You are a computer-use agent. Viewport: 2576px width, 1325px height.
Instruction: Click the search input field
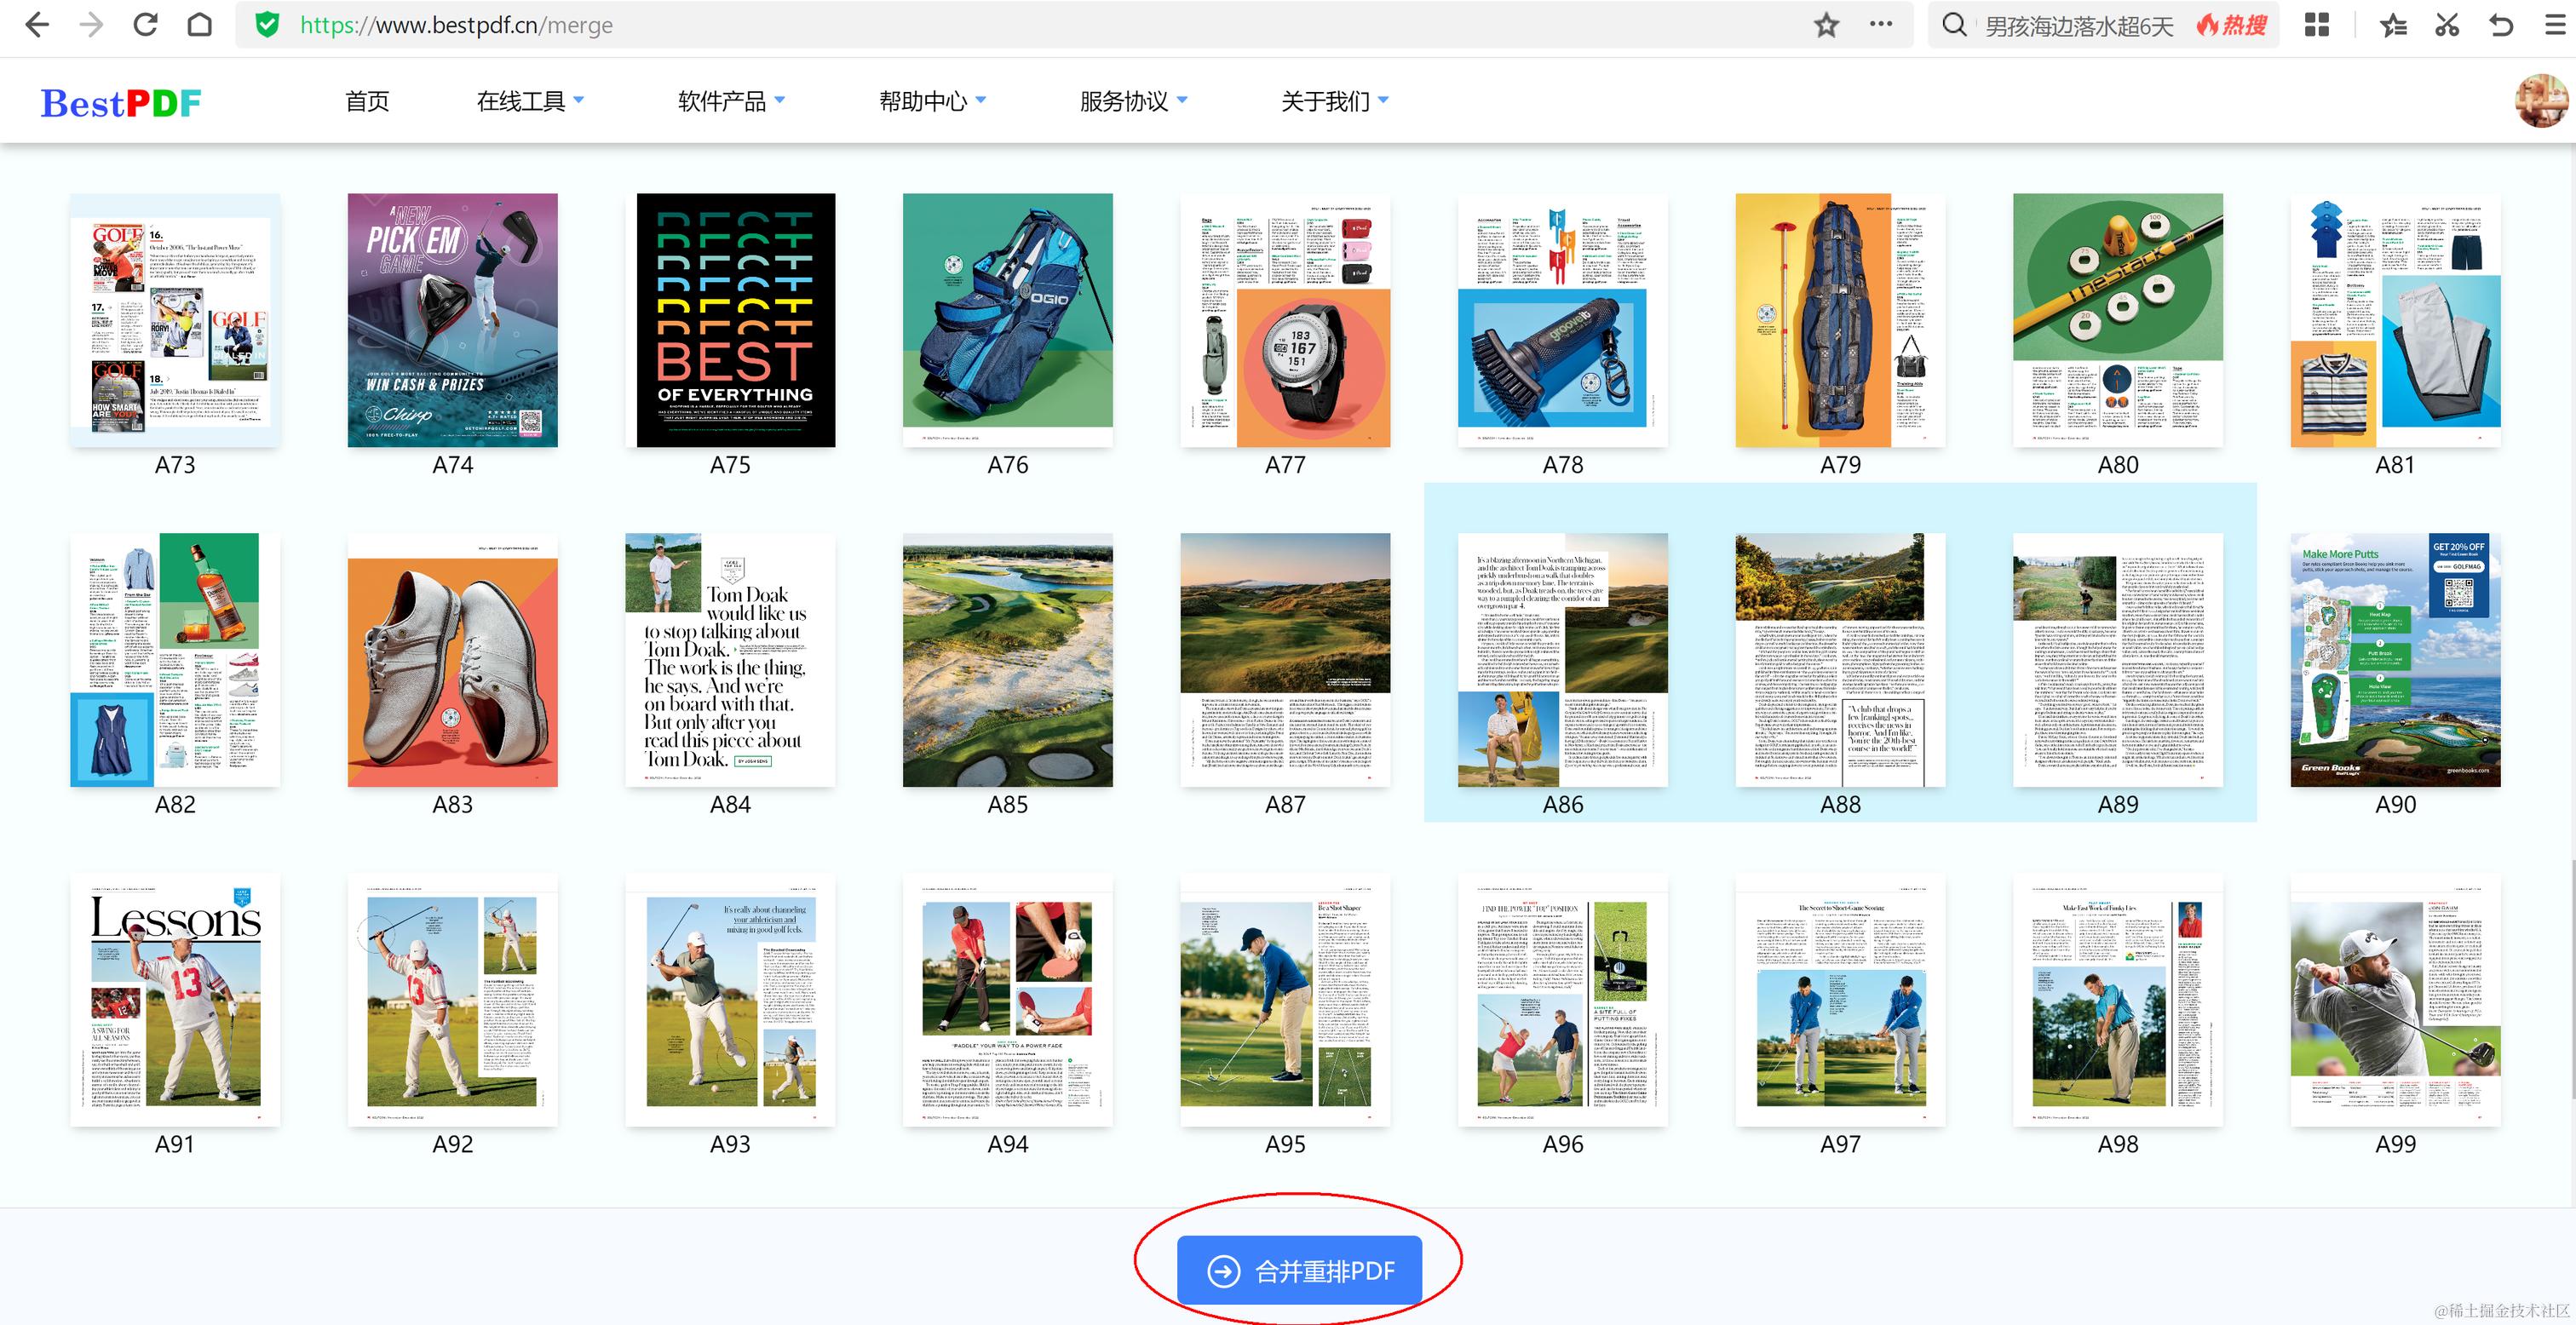2080,25
